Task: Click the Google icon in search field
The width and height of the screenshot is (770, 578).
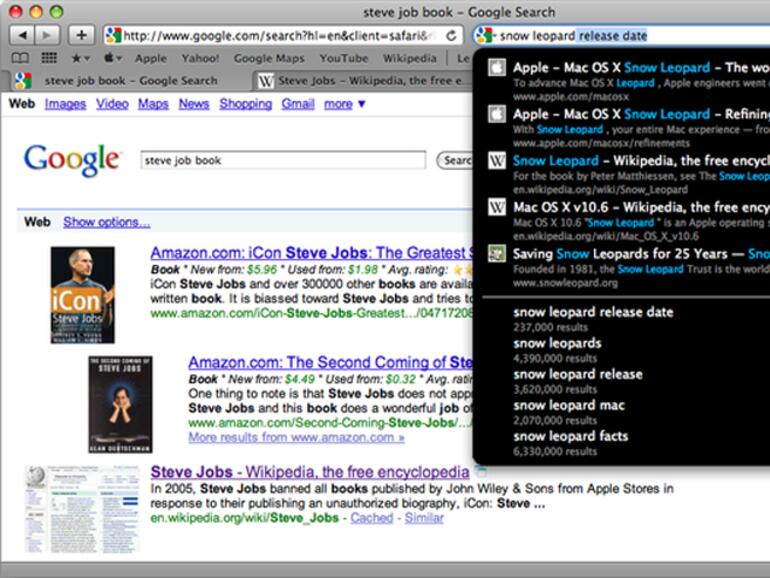Action: (484, 36)
